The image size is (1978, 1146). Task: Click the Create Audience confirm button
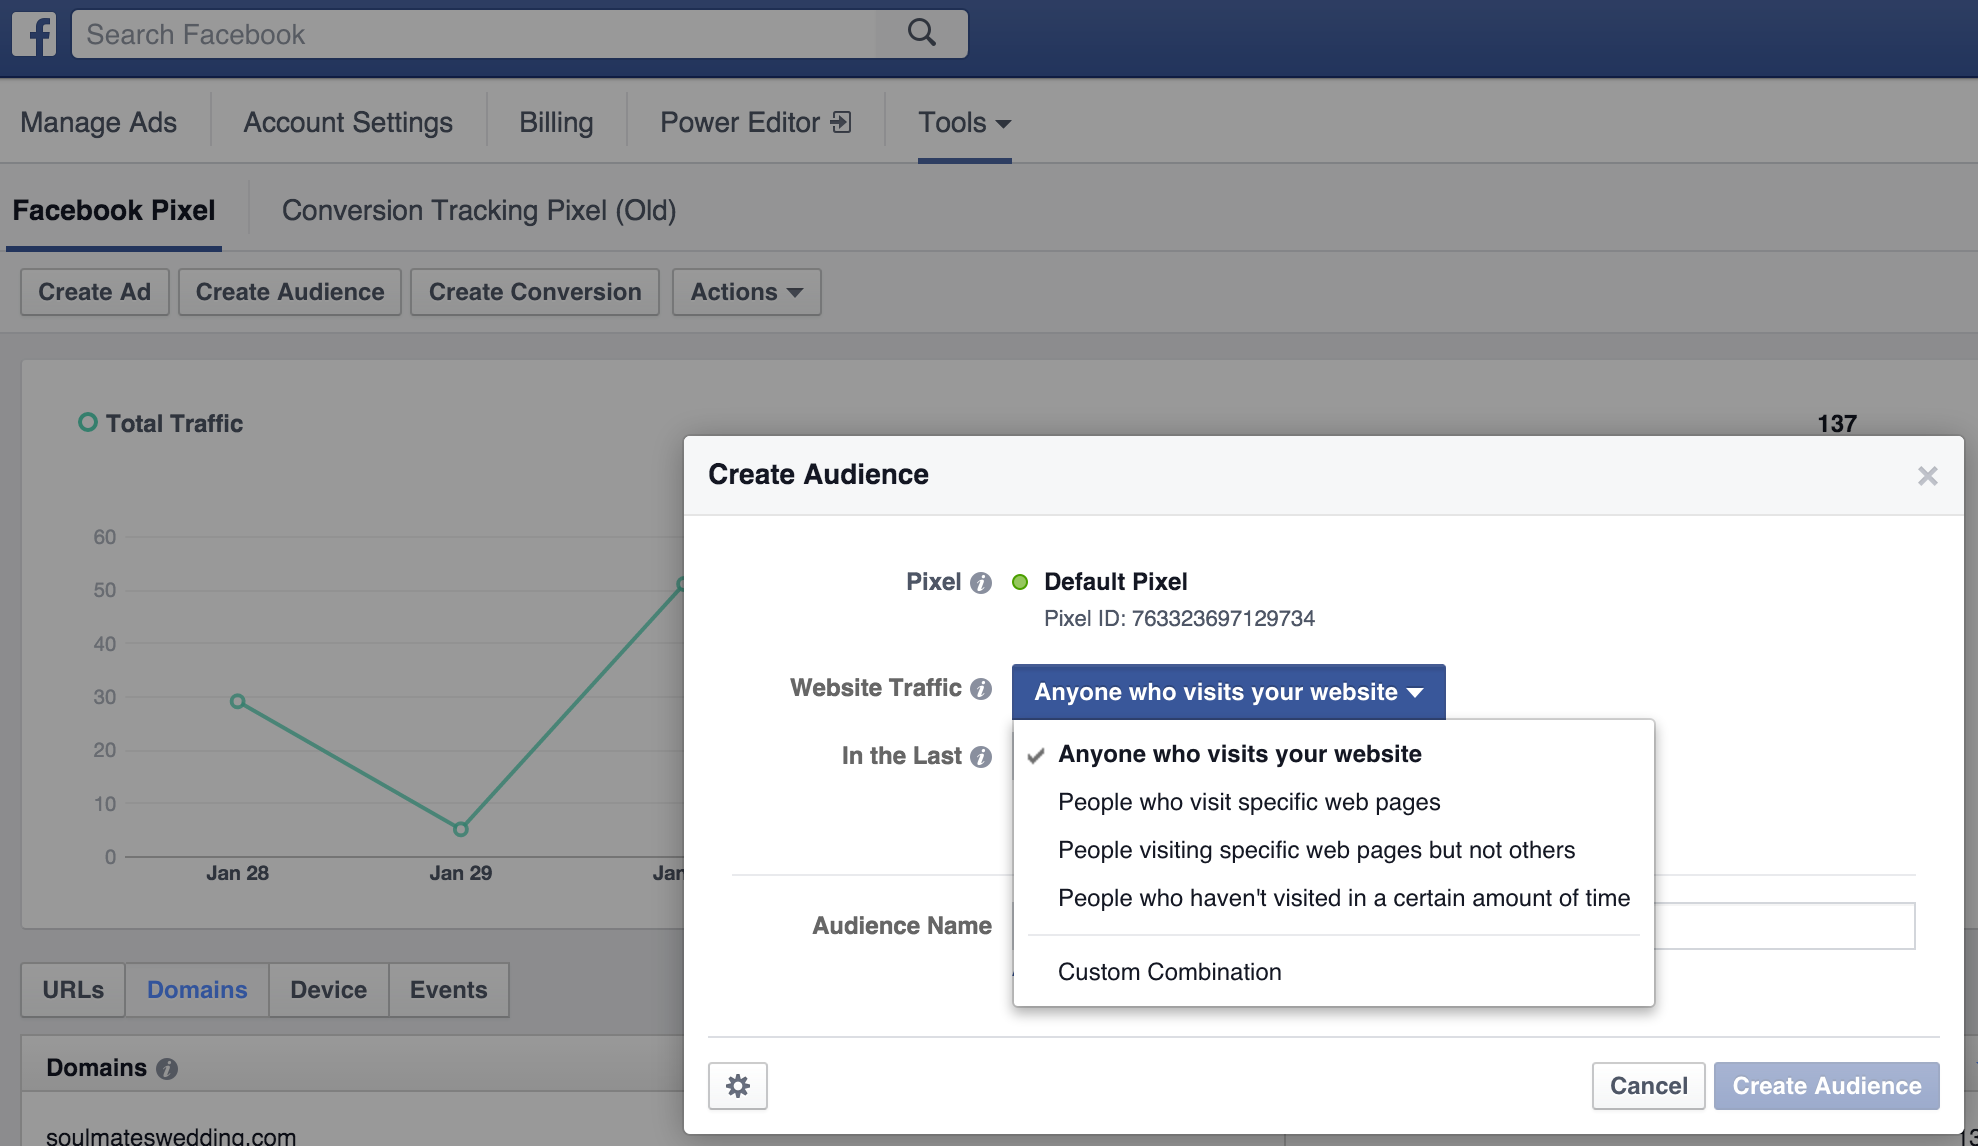pos(1825,1086)
